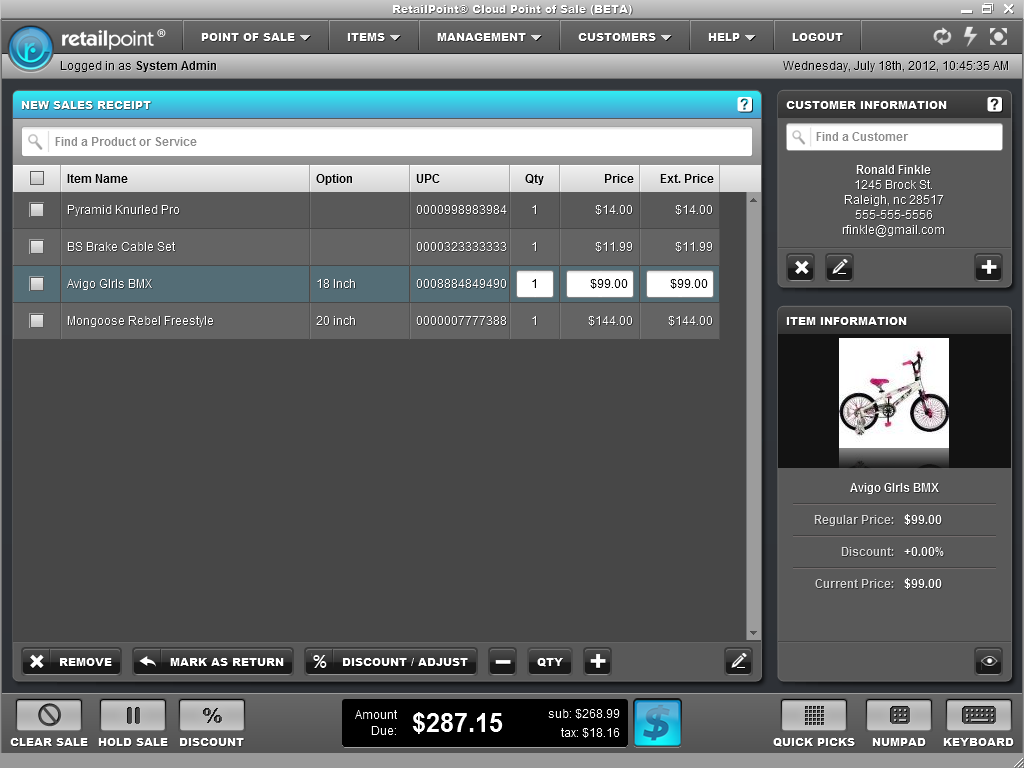Select the BS Brake Cable Set item name

pyautogui.click(x=121, y=247)
